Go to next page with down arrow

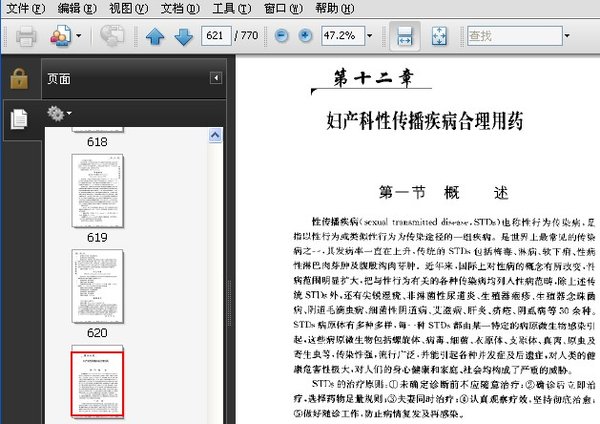[x=184, y=36]
